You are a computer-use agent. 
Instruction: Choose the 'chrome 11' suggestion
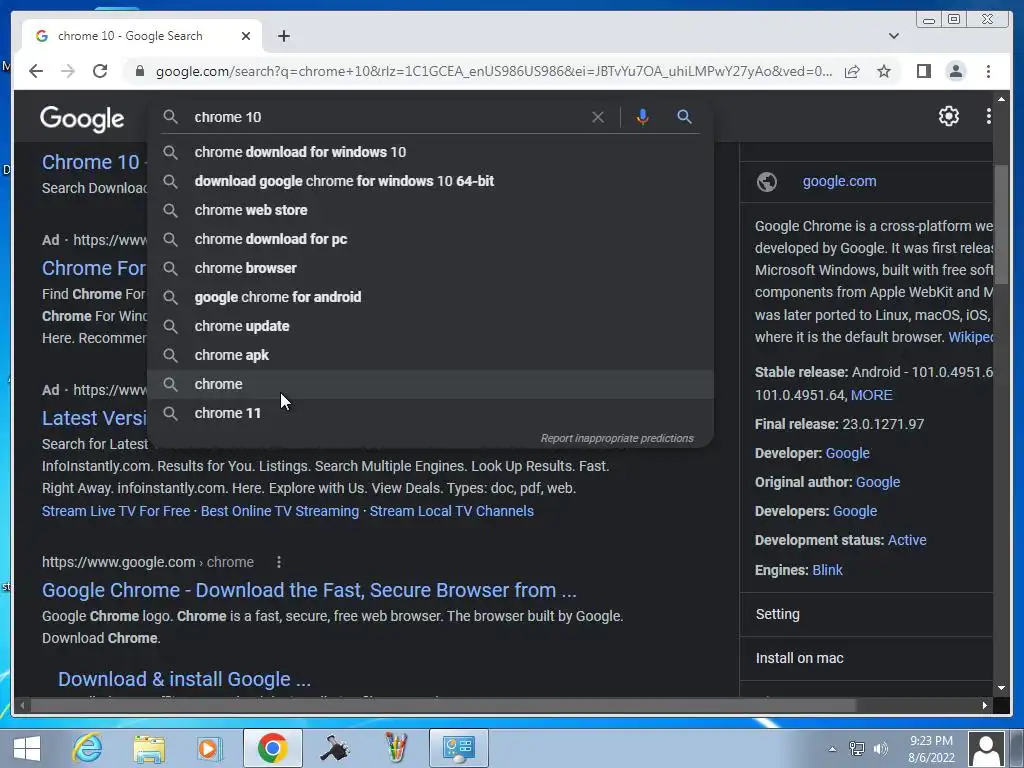431,413
